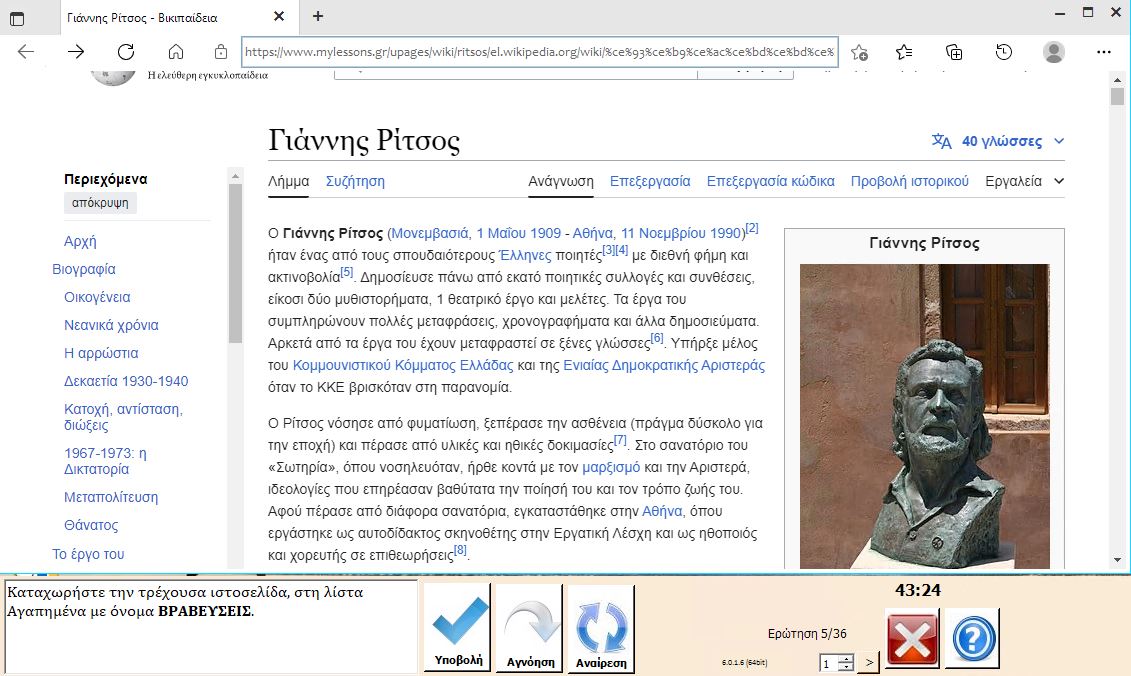Click the browser address bar
This screenshot has width=1131, height=676.
point(540,52)
